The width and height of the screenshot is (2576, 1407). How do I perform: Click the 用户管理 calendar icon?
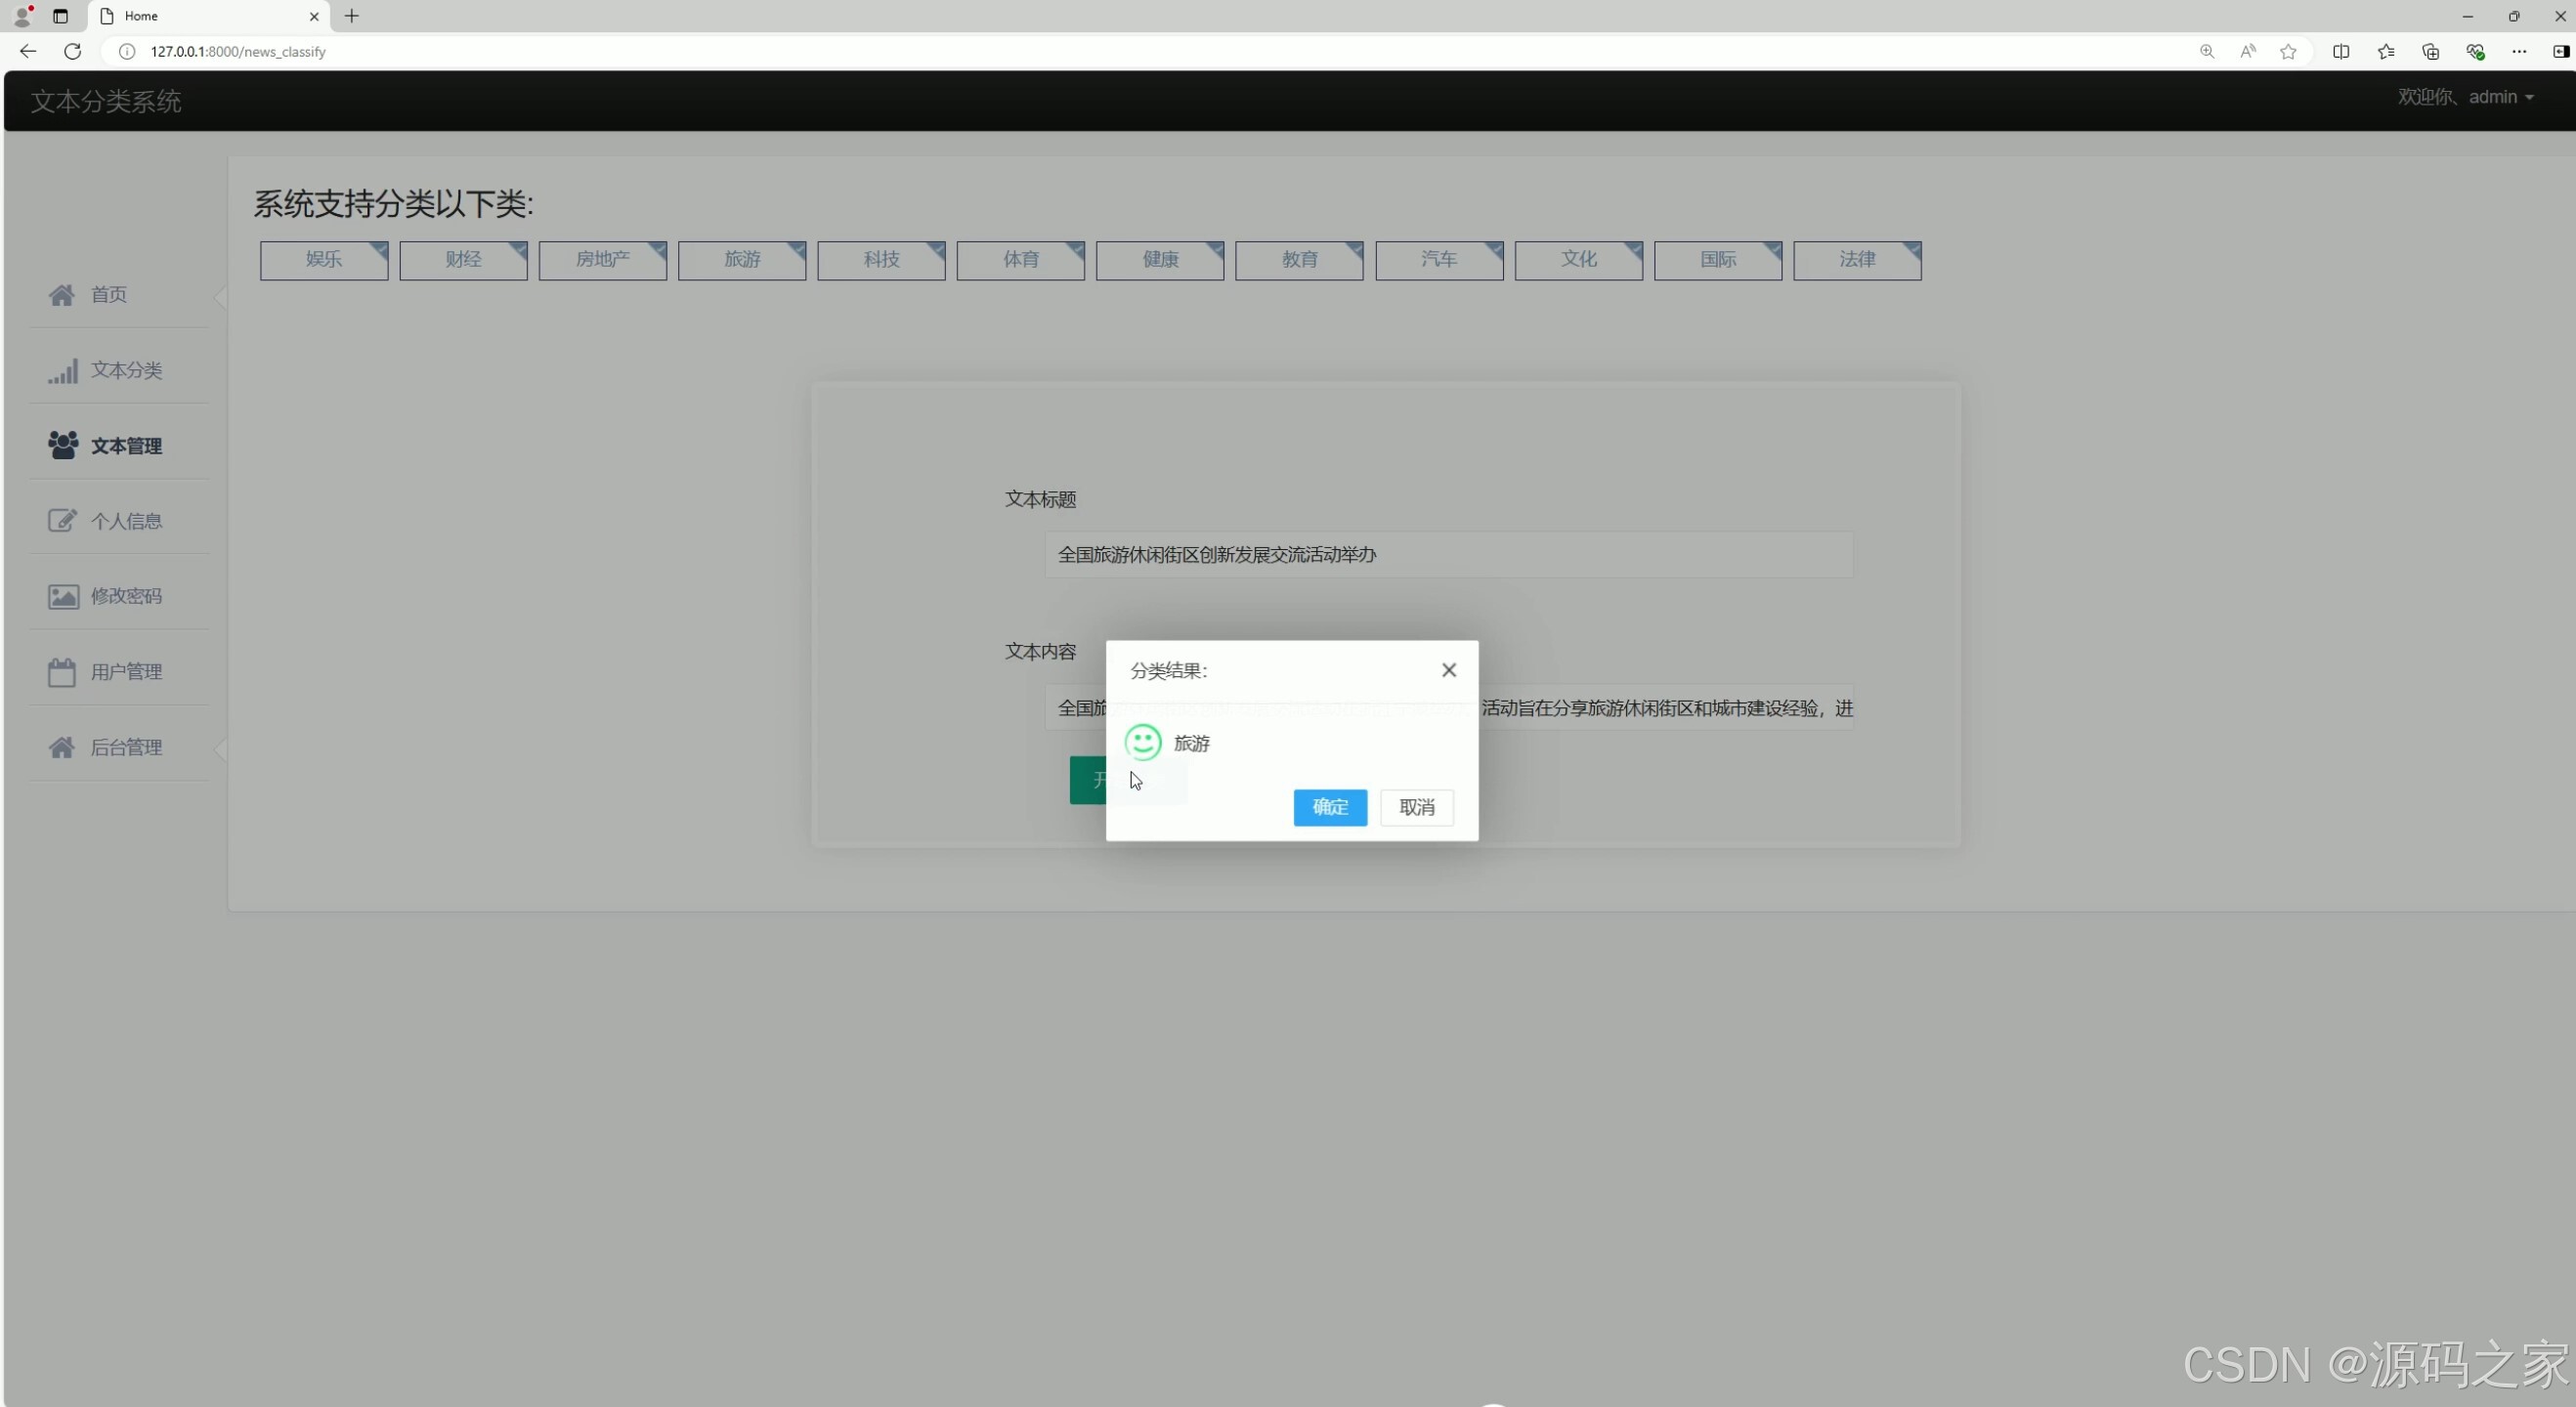[x=62, y=672]
